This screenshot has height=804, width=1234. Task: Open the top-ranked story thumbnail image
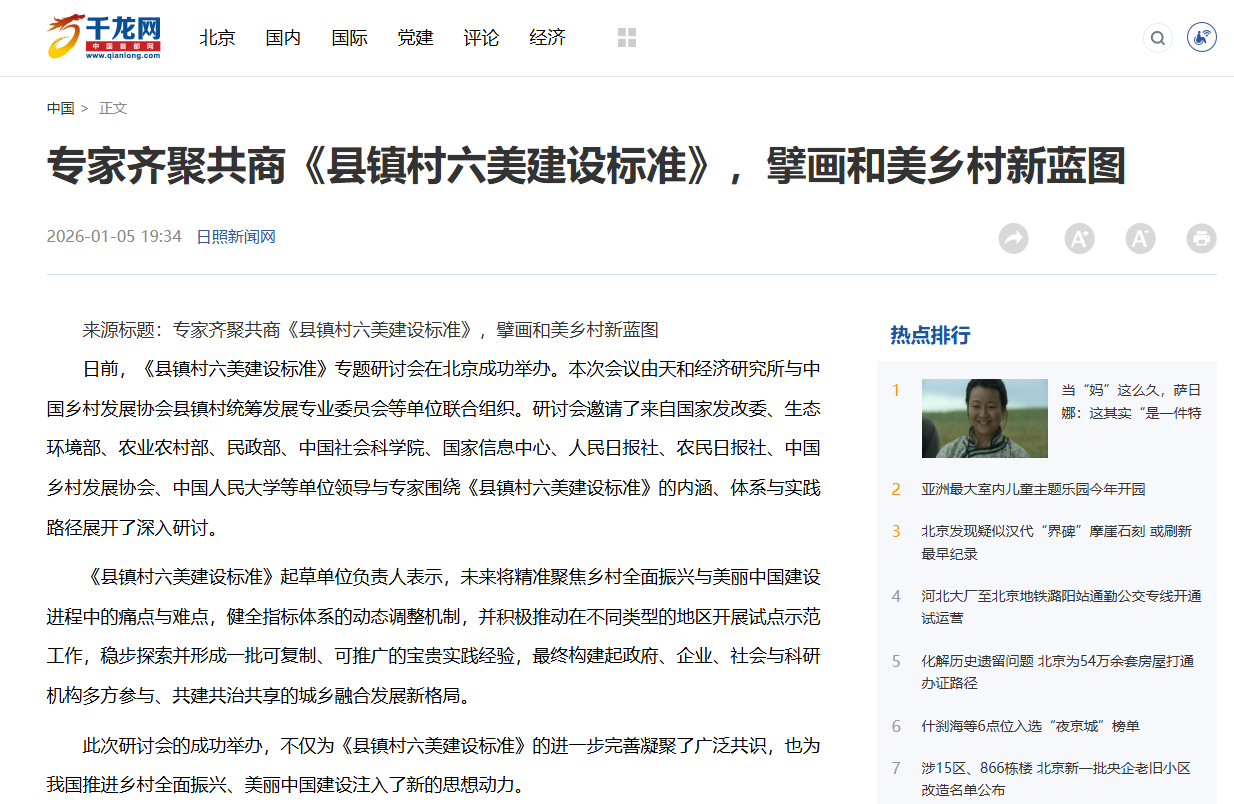click(984, 418)
